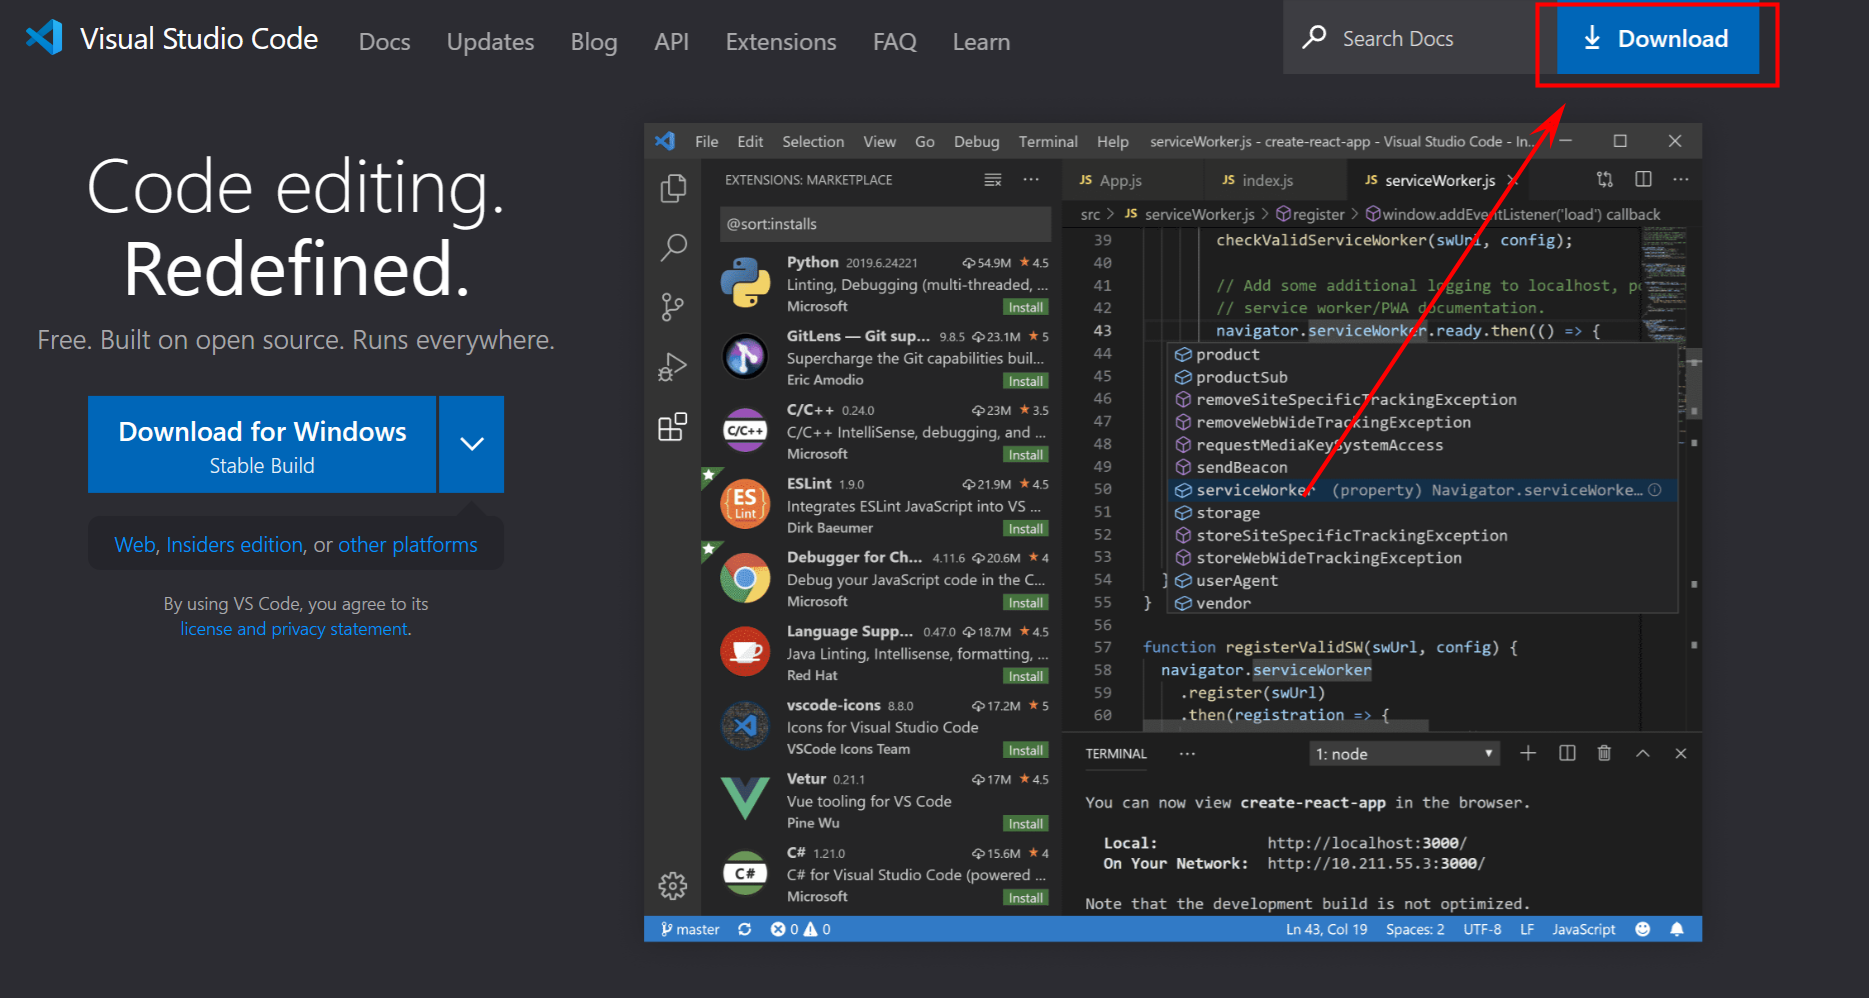Open the Insiders edition link
The image size is (1869, 998).
pos(235,545)
